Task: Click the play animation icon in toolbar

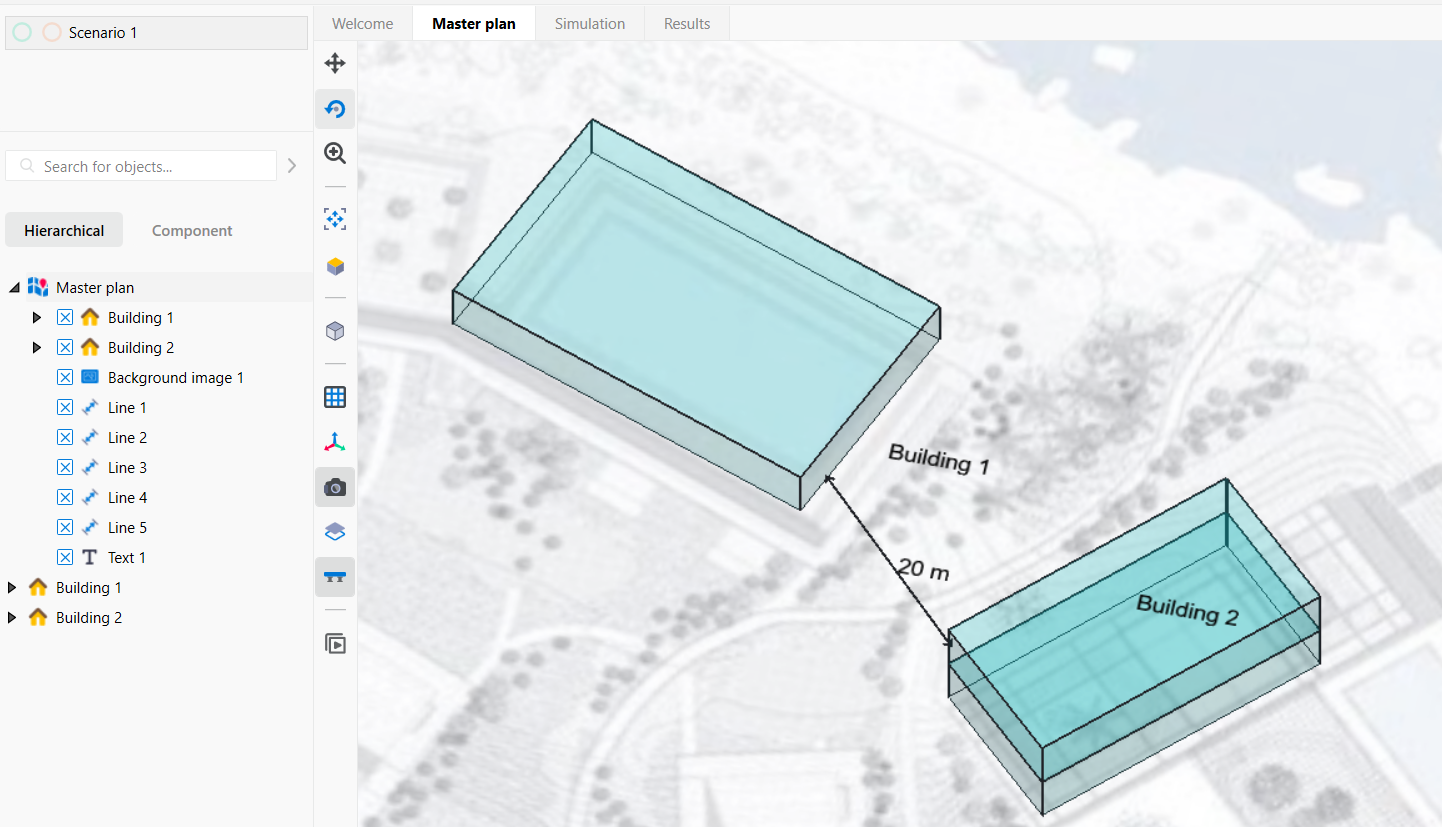Action: pyautogui.click(x=335, y=643)
